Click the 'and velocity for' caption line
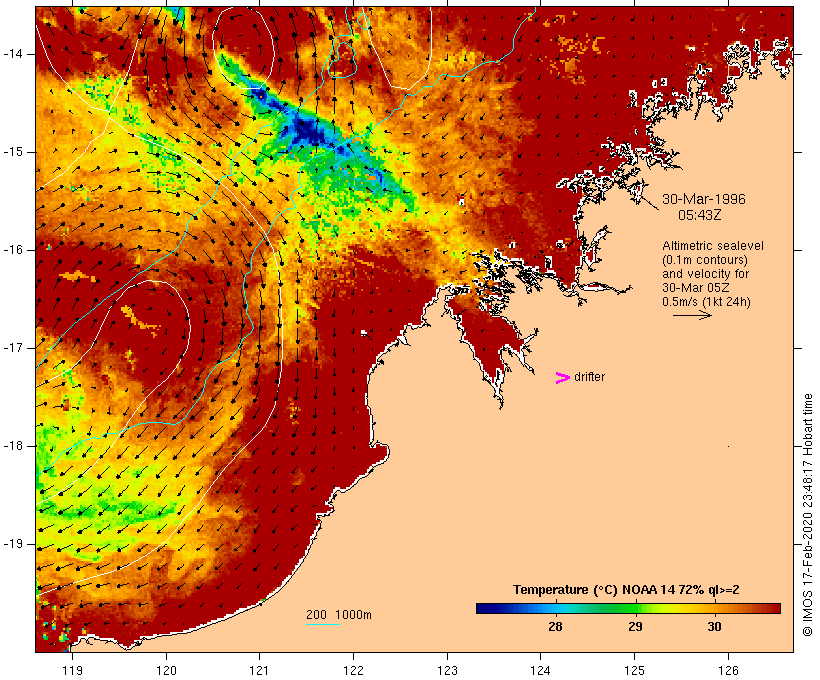This screenshot has width=820, height=680. click(x=705, y=274)
